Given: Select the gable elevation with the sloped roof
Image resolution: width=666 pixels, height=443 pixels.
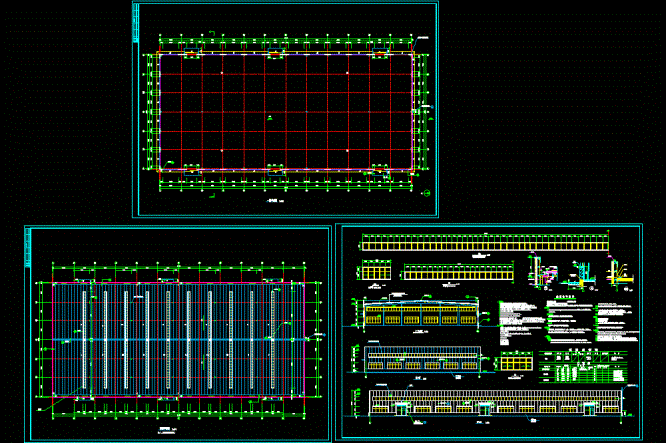Looking at the screenshot, I should (x=421, y=315).
